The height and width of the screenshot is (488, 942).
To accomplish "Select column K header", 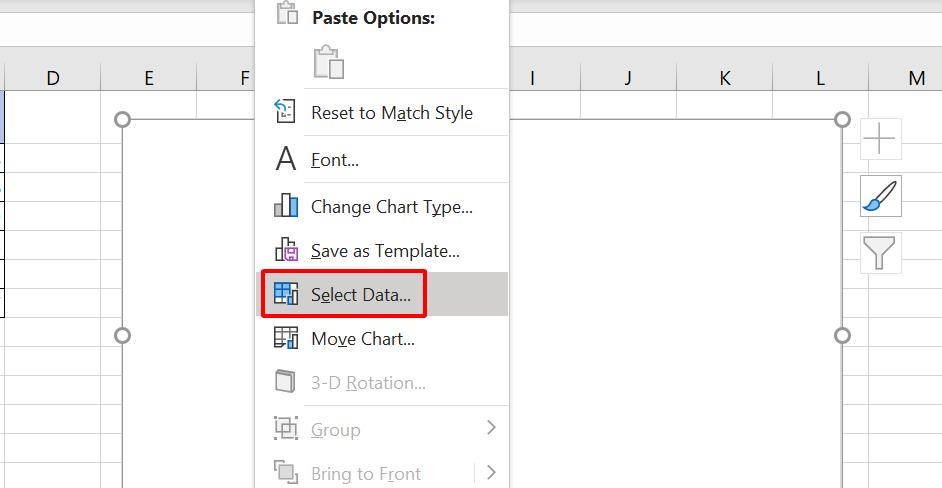I will click(x=724, y=78).
